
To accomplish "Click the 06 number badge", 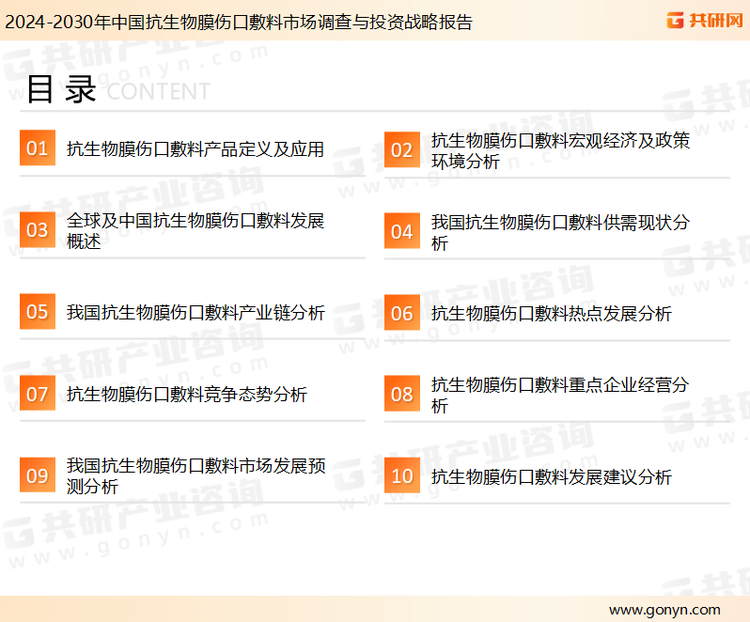I will tap(401, 313).
